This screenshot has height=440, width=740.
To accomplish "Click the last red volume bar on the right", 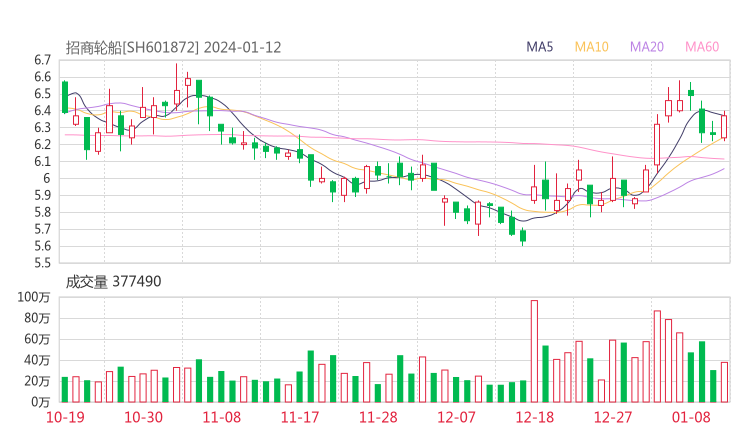I will [x=724, y=382].
